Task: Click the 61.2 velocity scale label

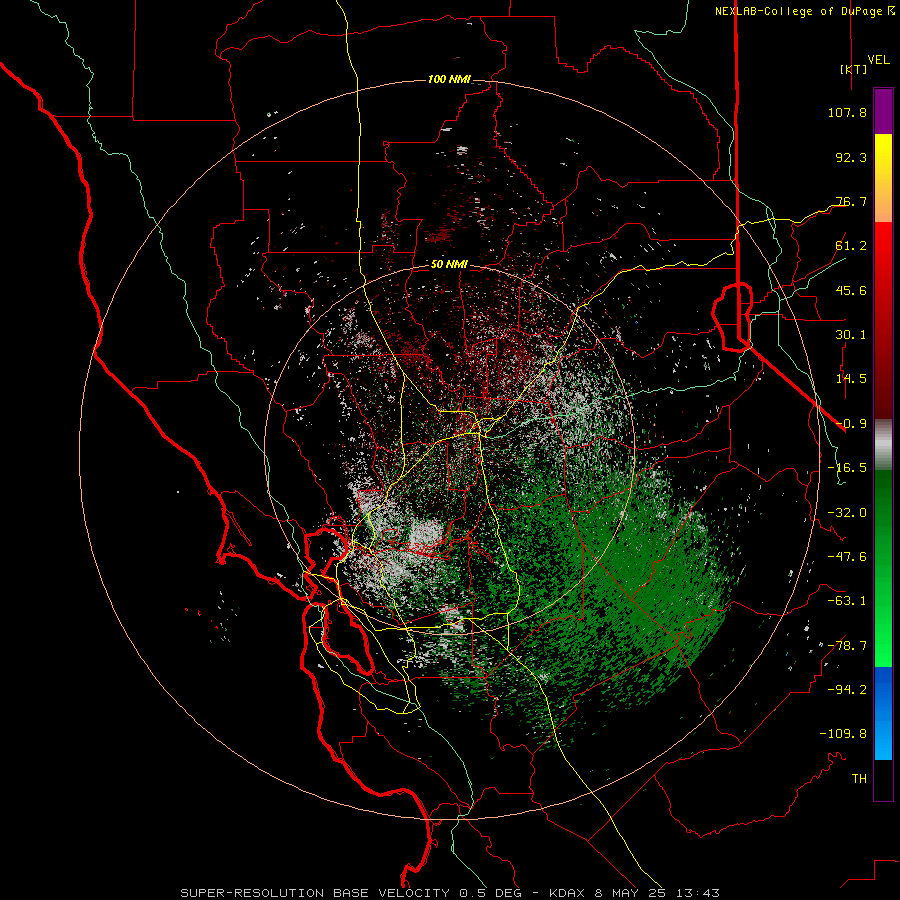Action: (x=851, y=246)
